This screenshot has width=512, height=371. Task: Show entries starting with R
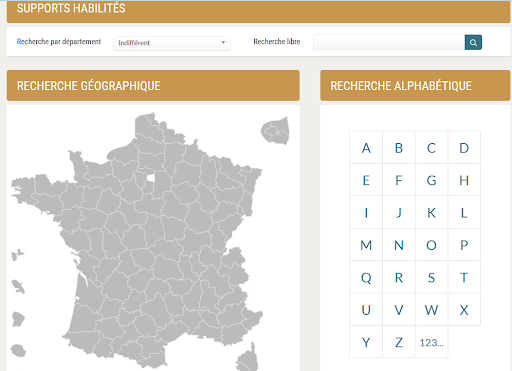point(399,277)
